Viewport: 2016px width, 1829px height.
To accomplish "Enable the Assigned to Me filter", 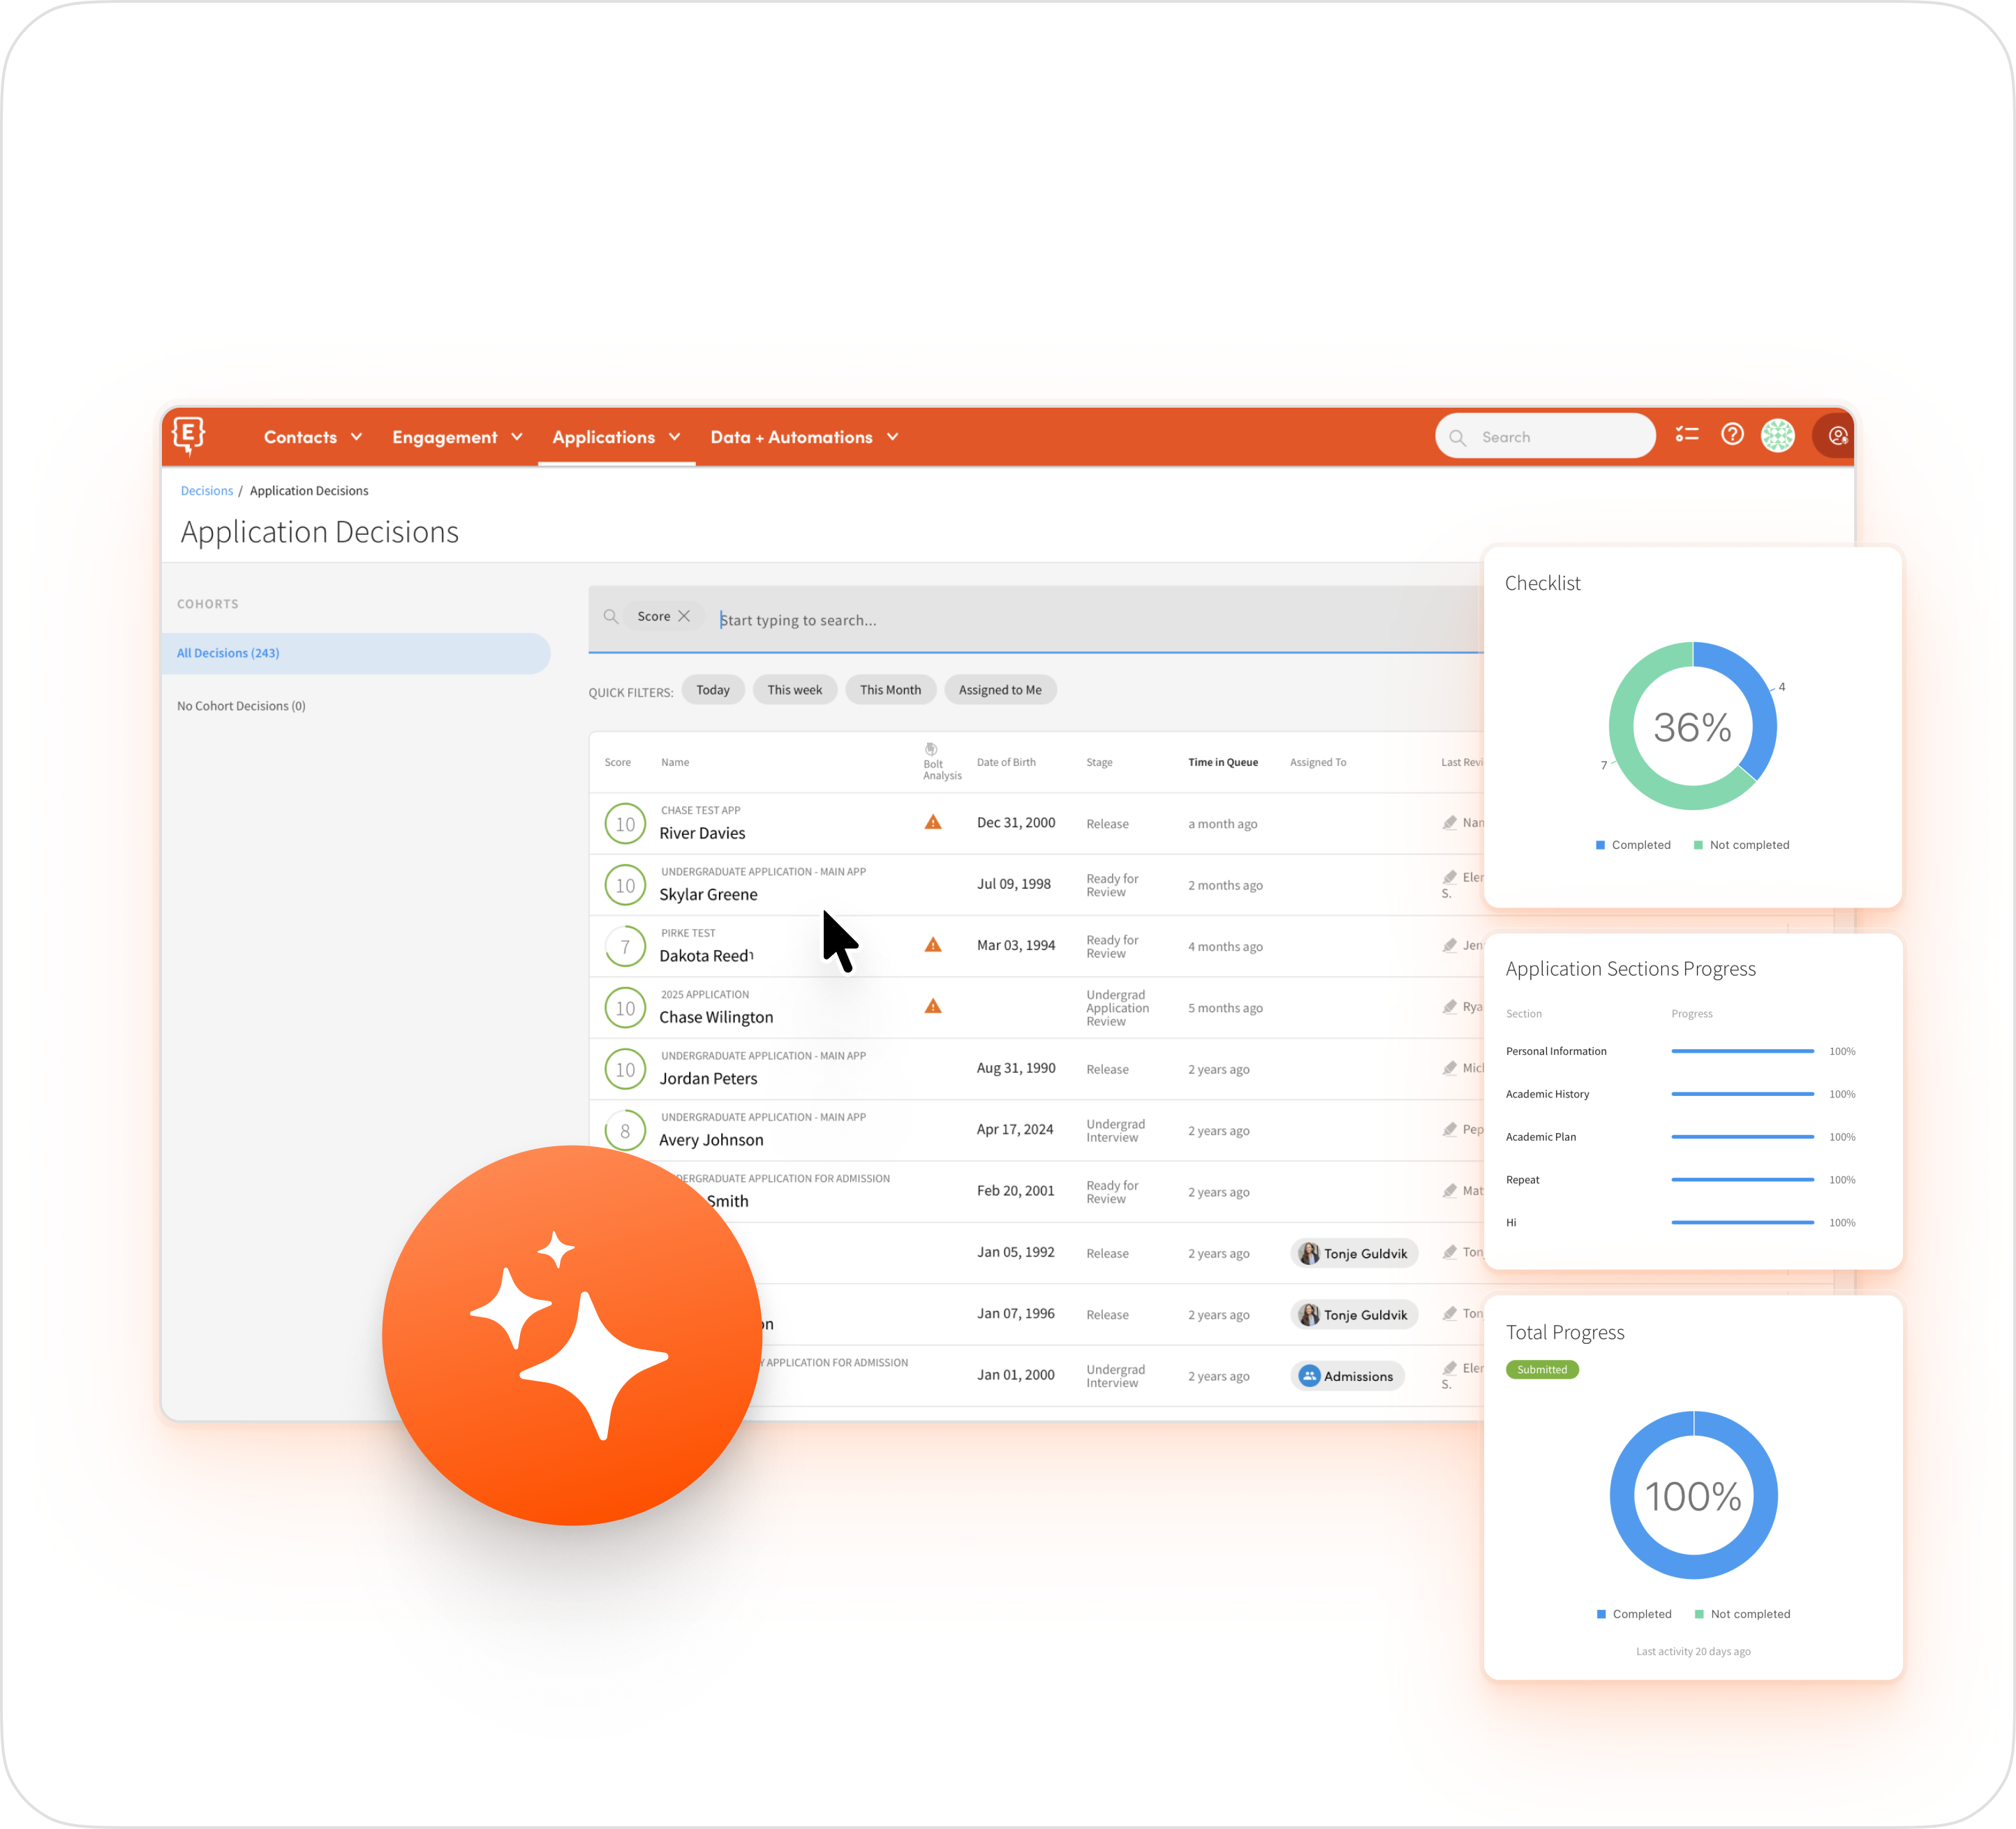I will (1000, 689).
